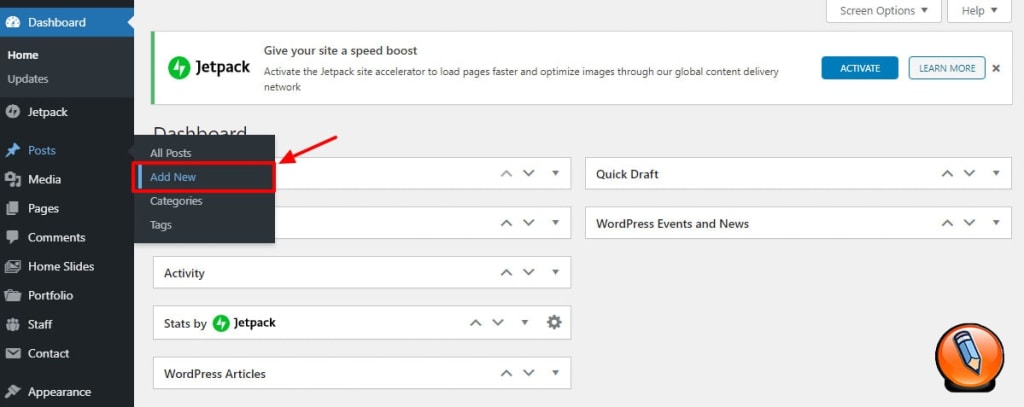Toggle Activity panel collapse triangle
Image resolution: width=1024 pixels, height=407 pixels.
[555, 272]
